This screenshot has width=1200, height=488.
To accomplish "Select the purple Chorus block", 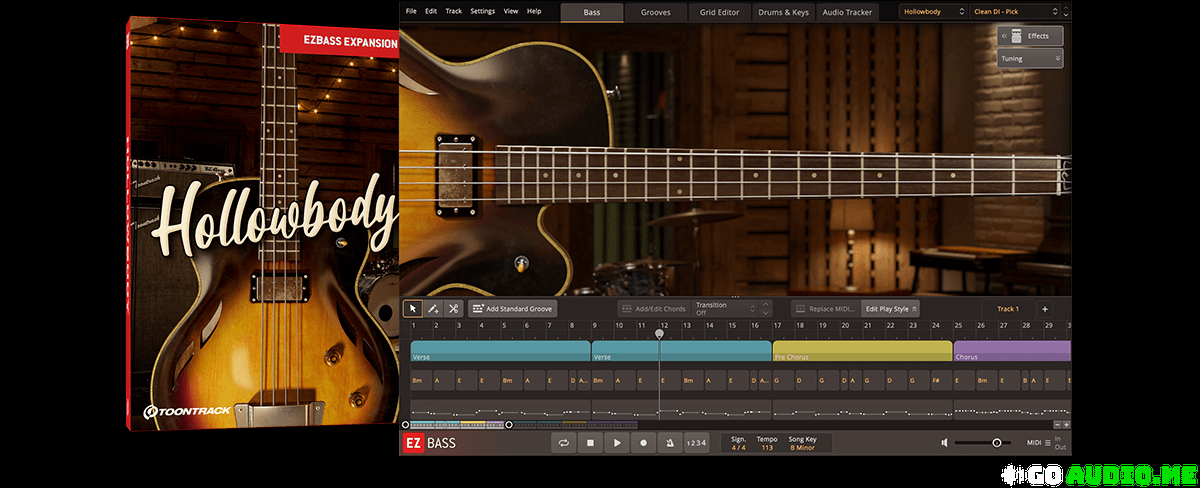I will 1012,351.
